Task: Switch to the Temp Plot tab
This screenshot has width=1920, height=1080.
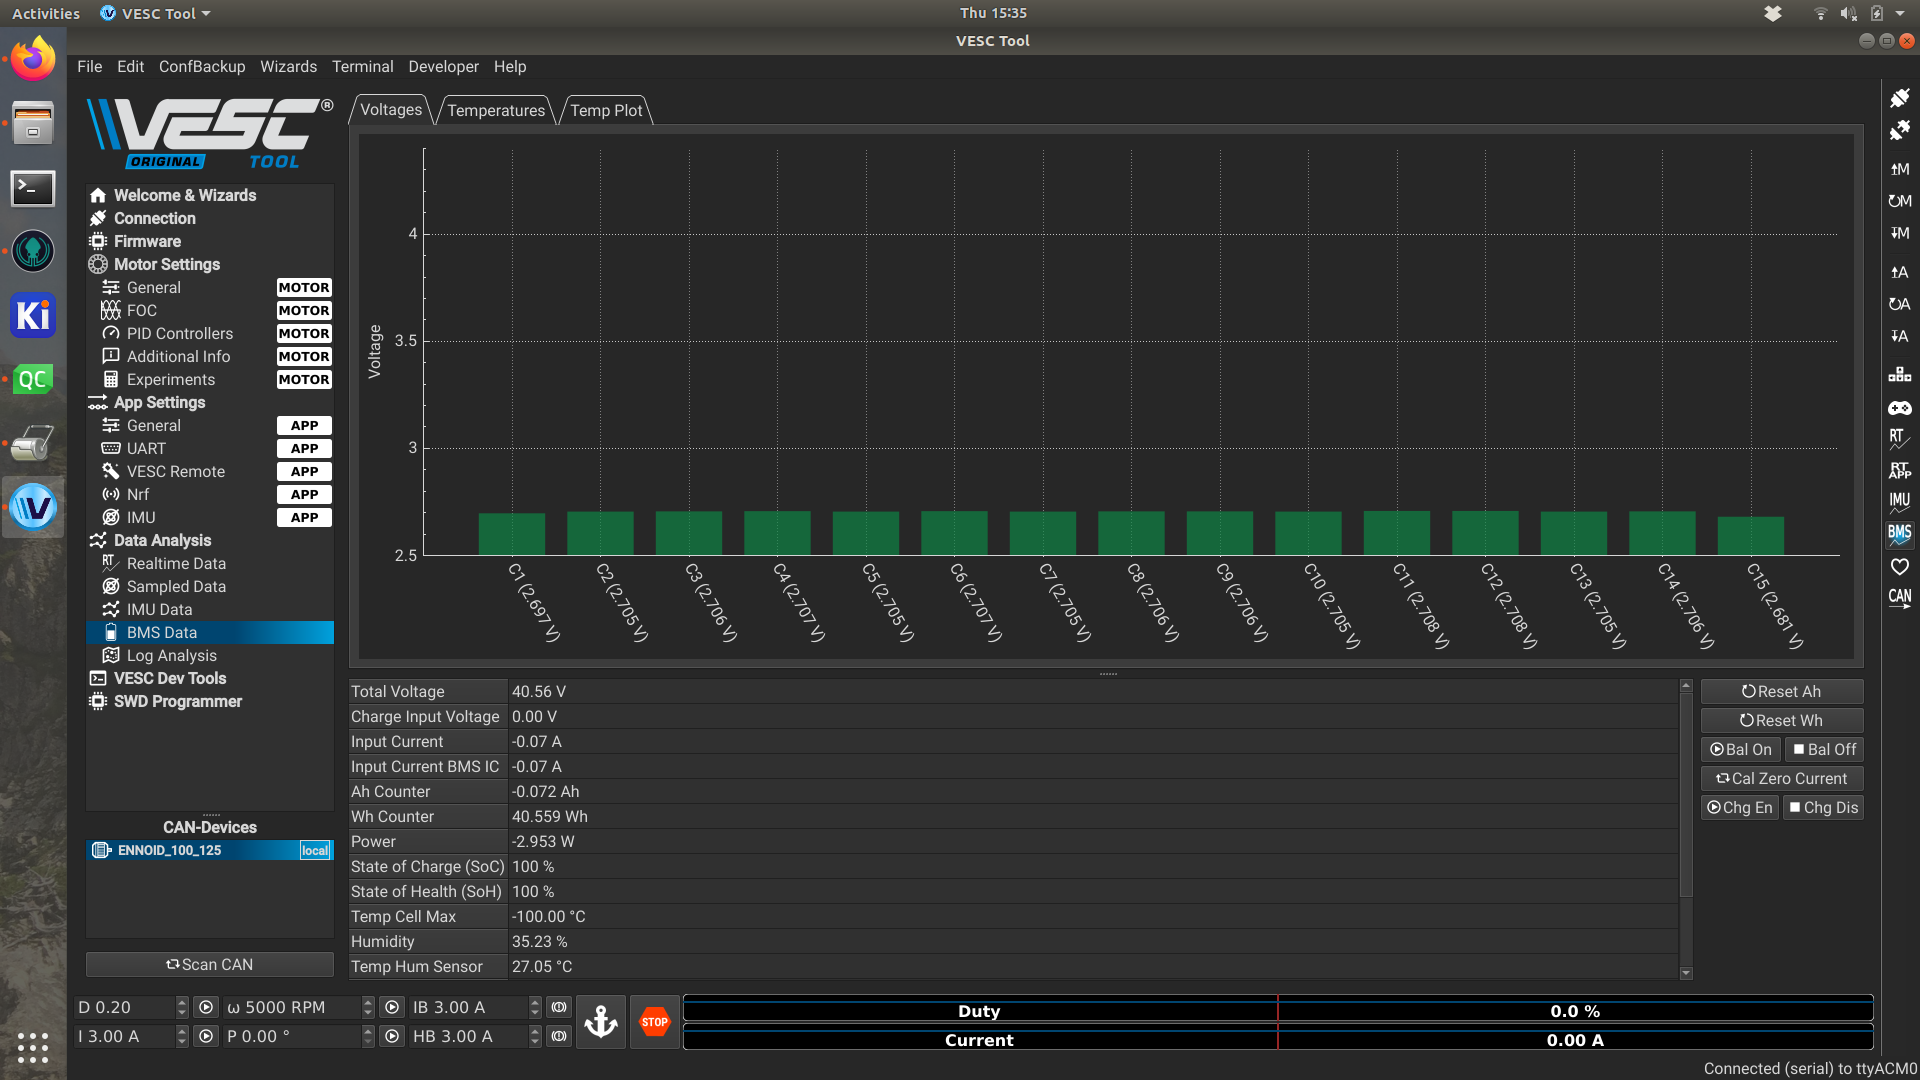Action: tap(606, 110)
